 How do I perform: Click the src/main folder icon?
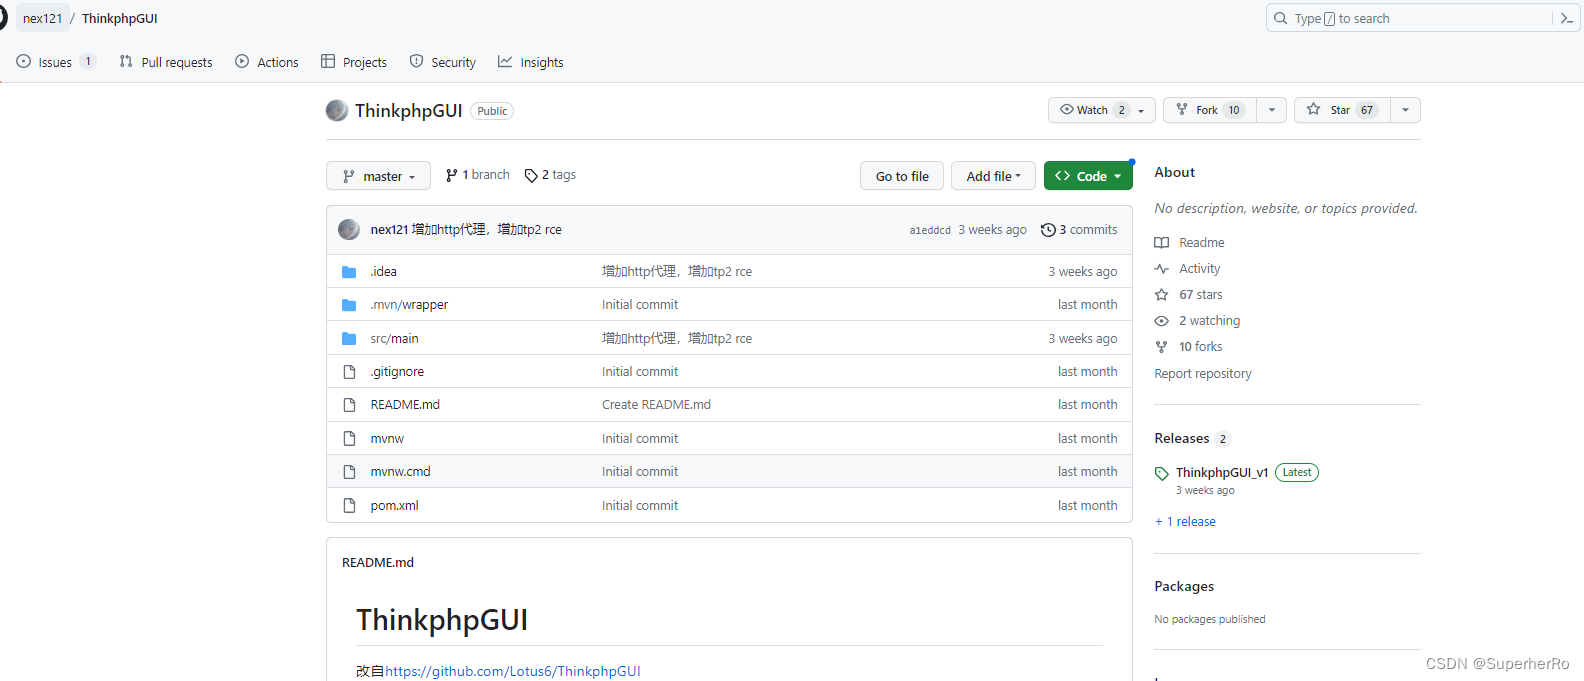349,339
